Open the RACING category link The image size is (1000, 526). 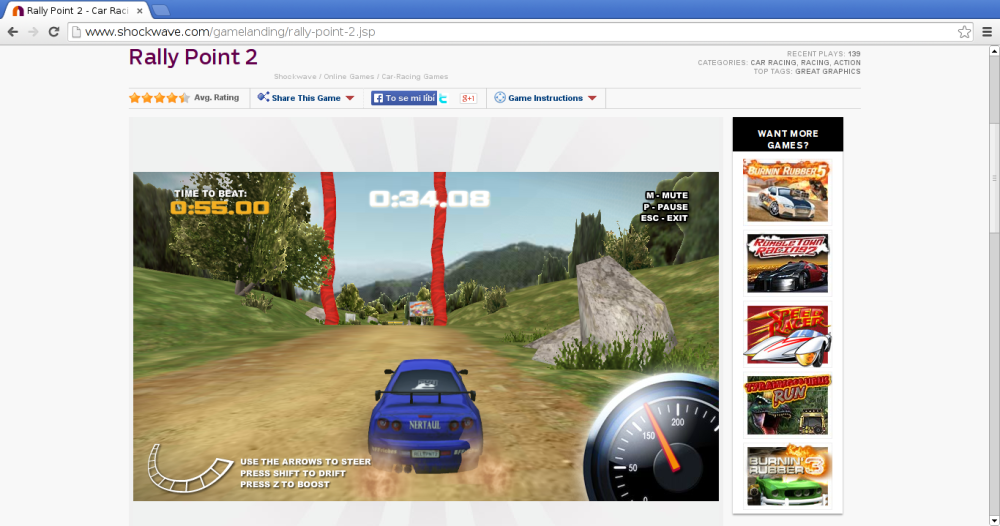(x=815, y=62)
